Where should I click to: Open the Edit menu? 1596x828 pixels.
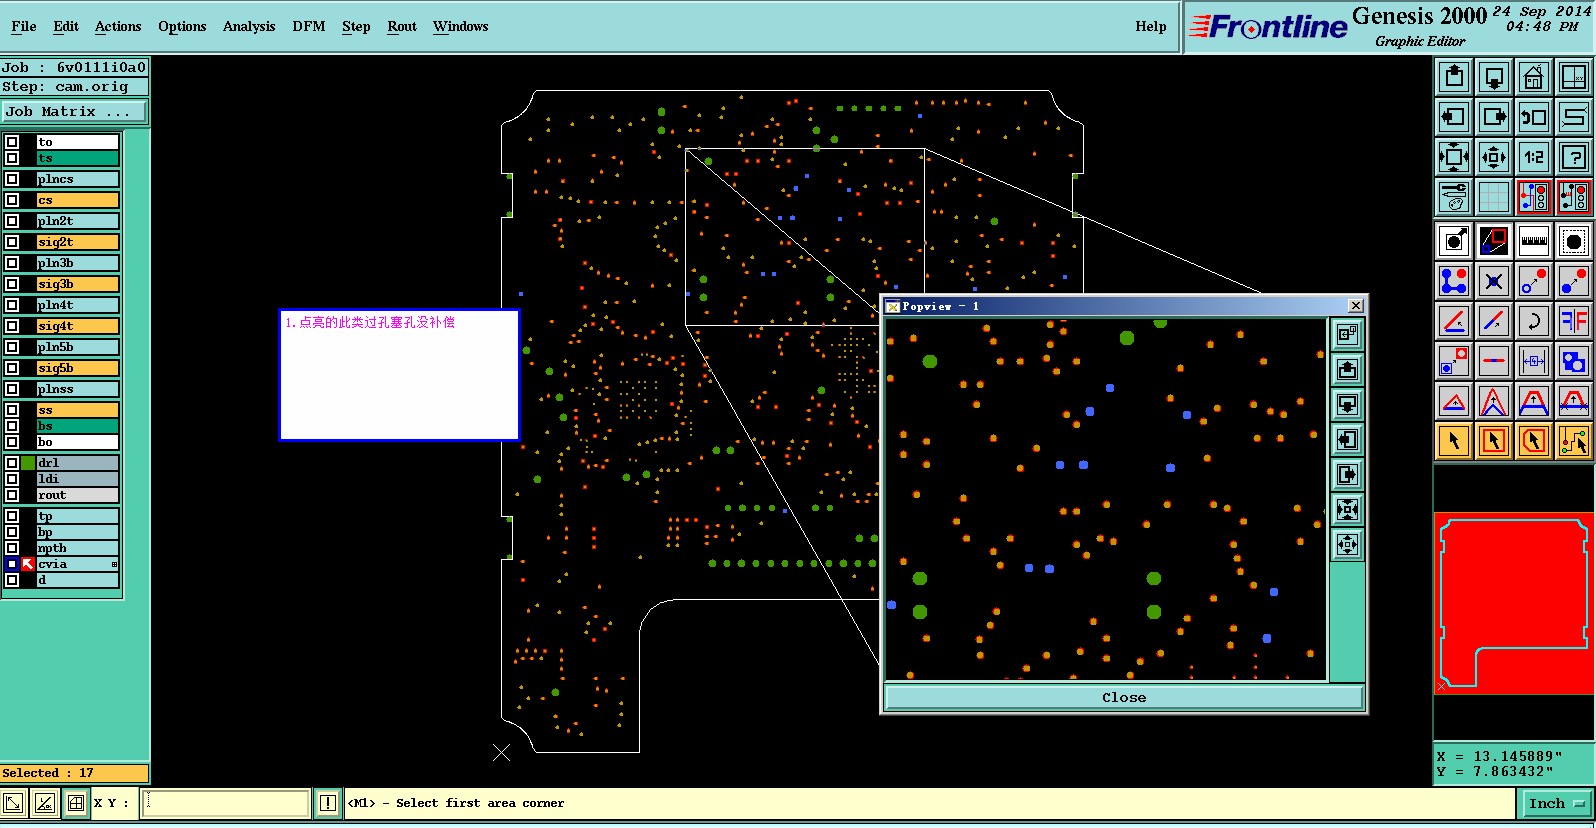[x=66, y=27]
